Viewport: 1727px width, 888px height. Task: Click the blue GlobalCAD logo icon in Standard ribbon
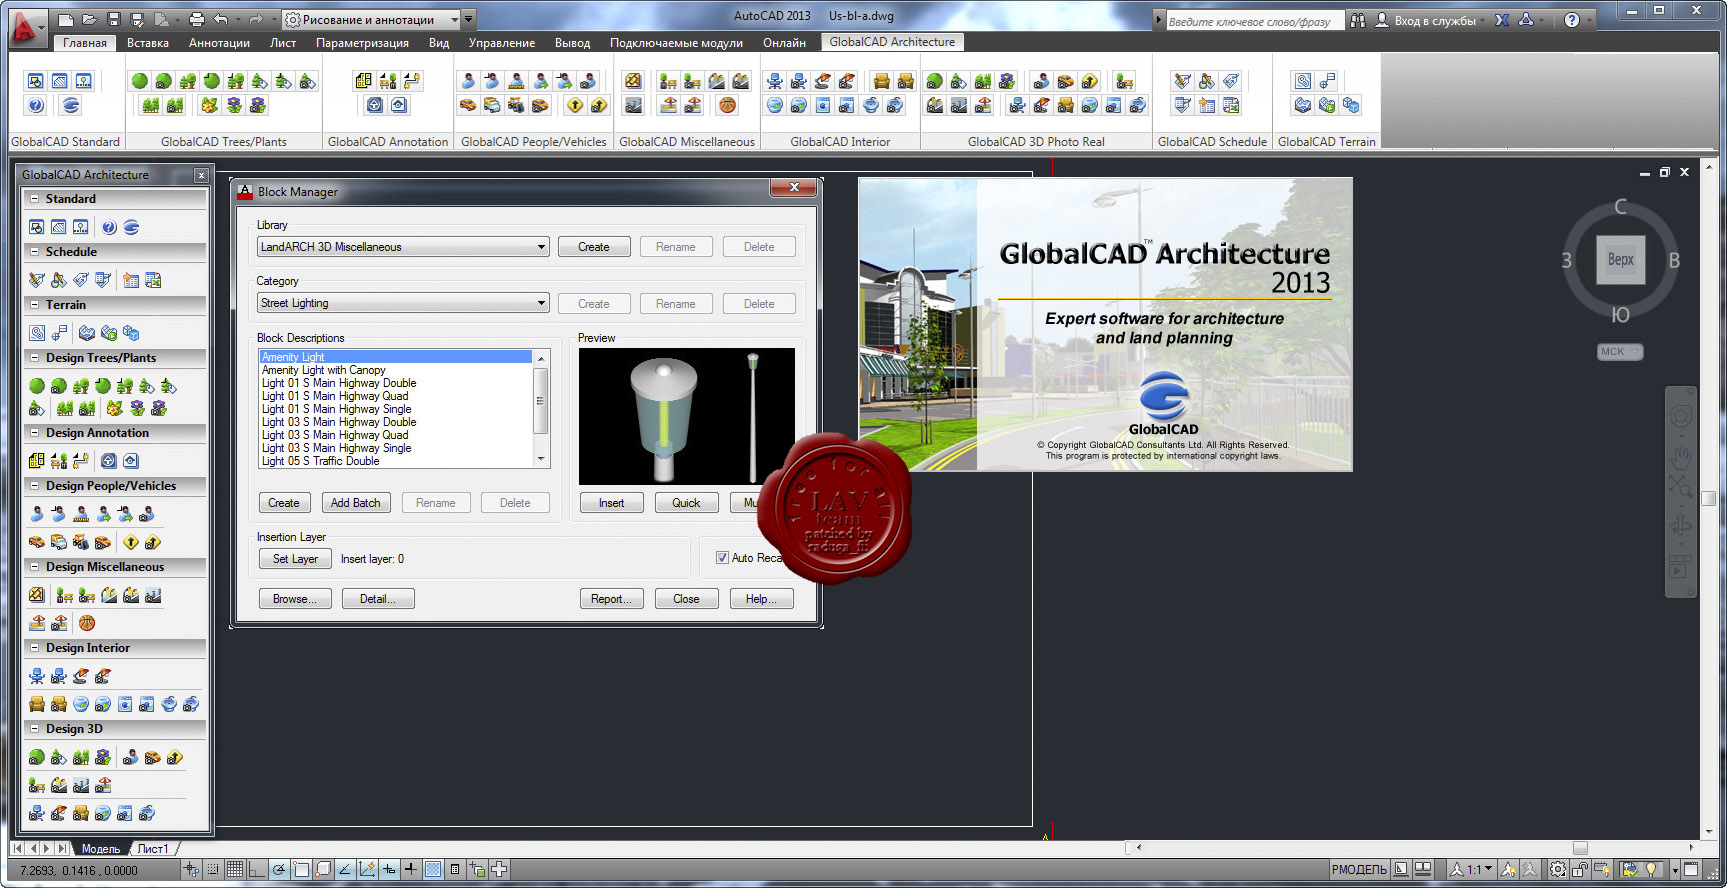tap(70, 105)
